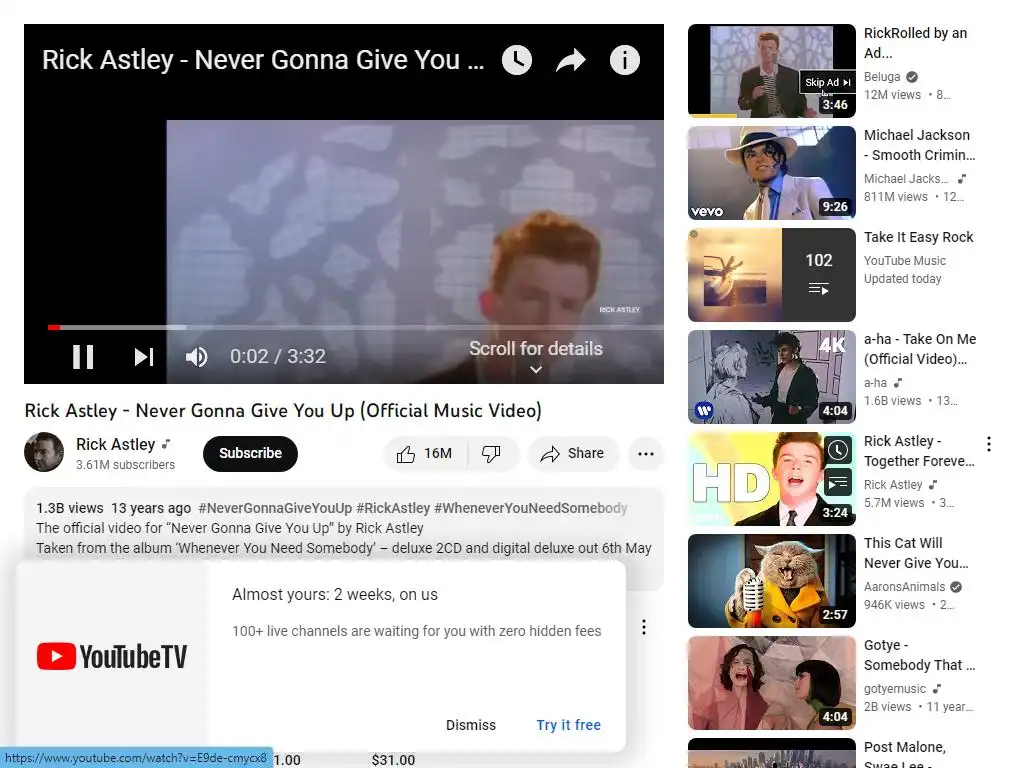Open options menu for Together Forever video
Screen dimensions: 1024x768
989,444
